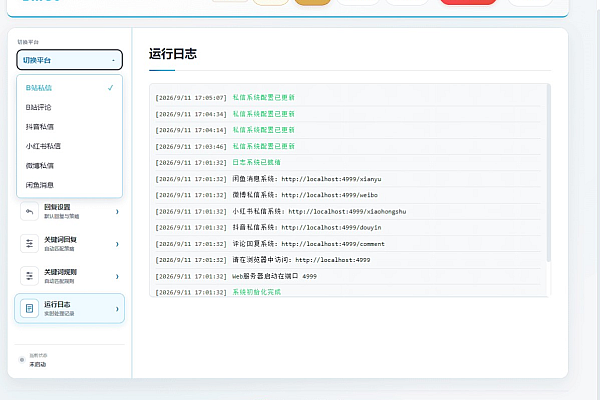Click the 日志系统已就绪 log message
600x400 pixels.
[256, 162]
